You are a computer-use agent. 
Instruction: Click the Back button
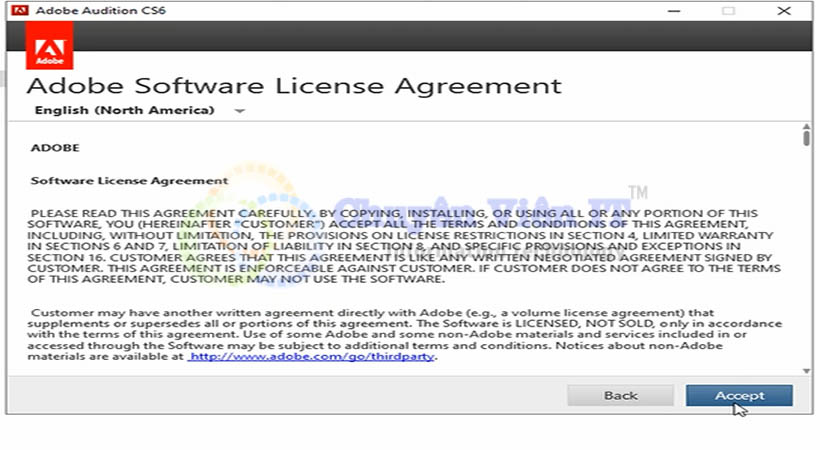click(620, 395)
